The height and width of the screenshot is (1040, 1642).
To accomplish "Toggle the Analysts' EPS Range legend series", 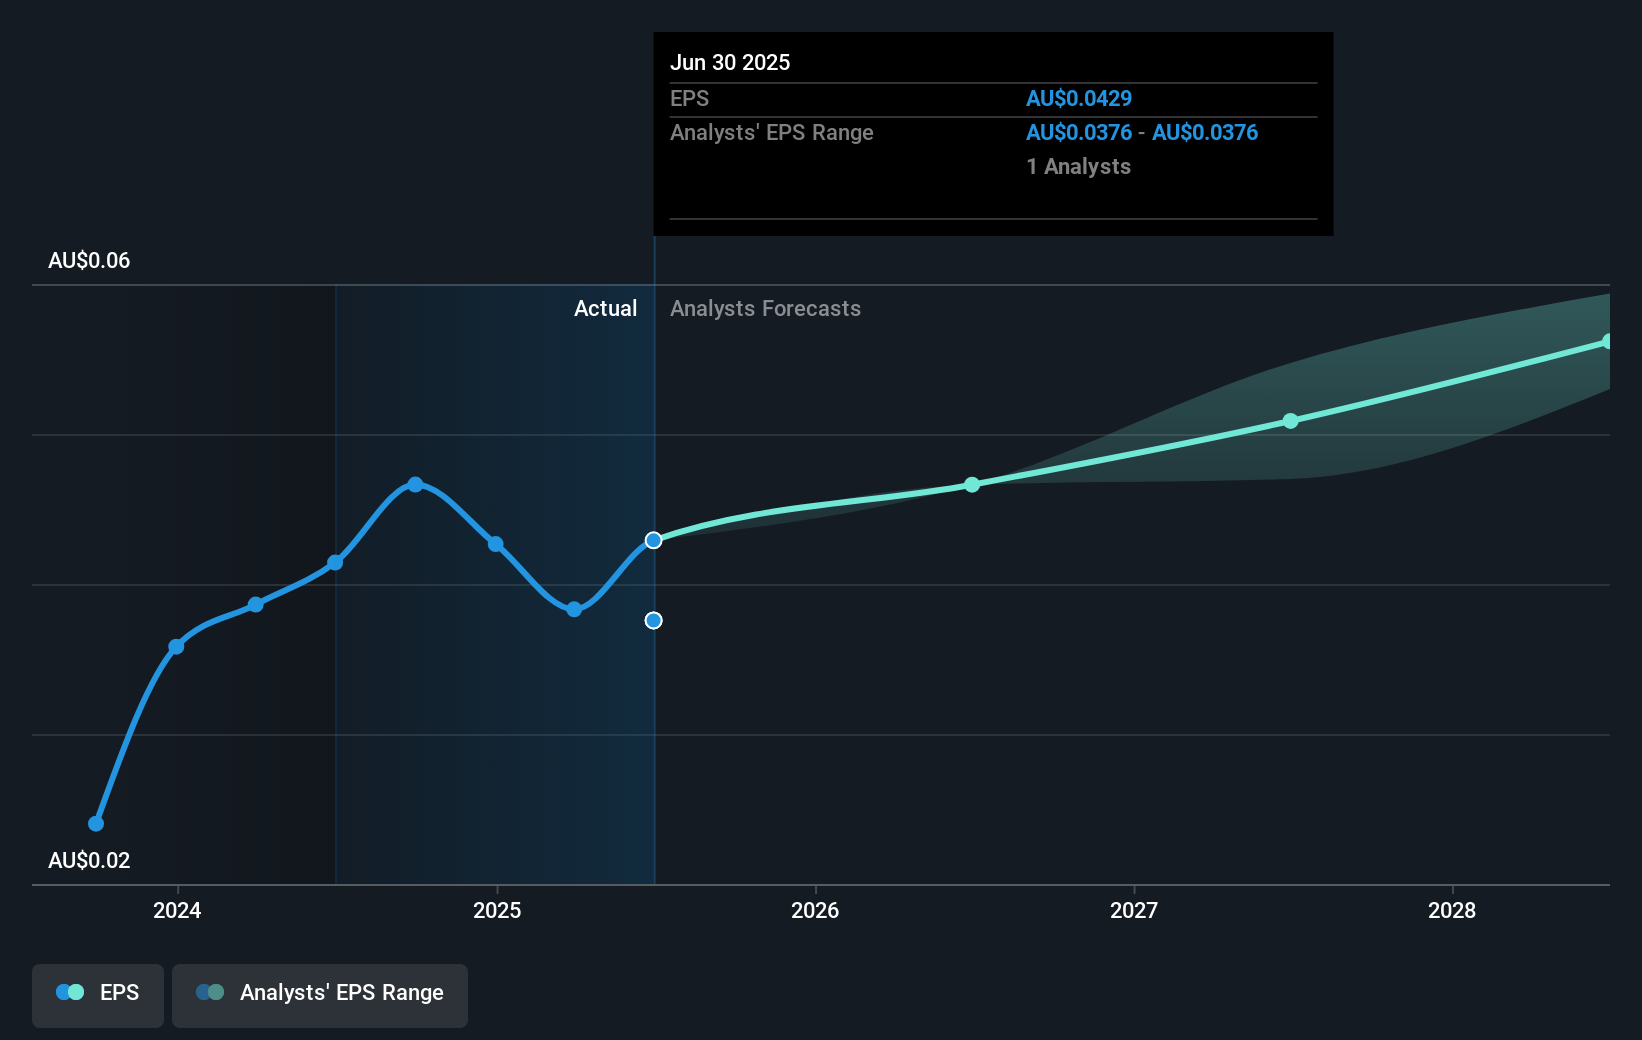I will pyautogui.click(x=320, y=994).
